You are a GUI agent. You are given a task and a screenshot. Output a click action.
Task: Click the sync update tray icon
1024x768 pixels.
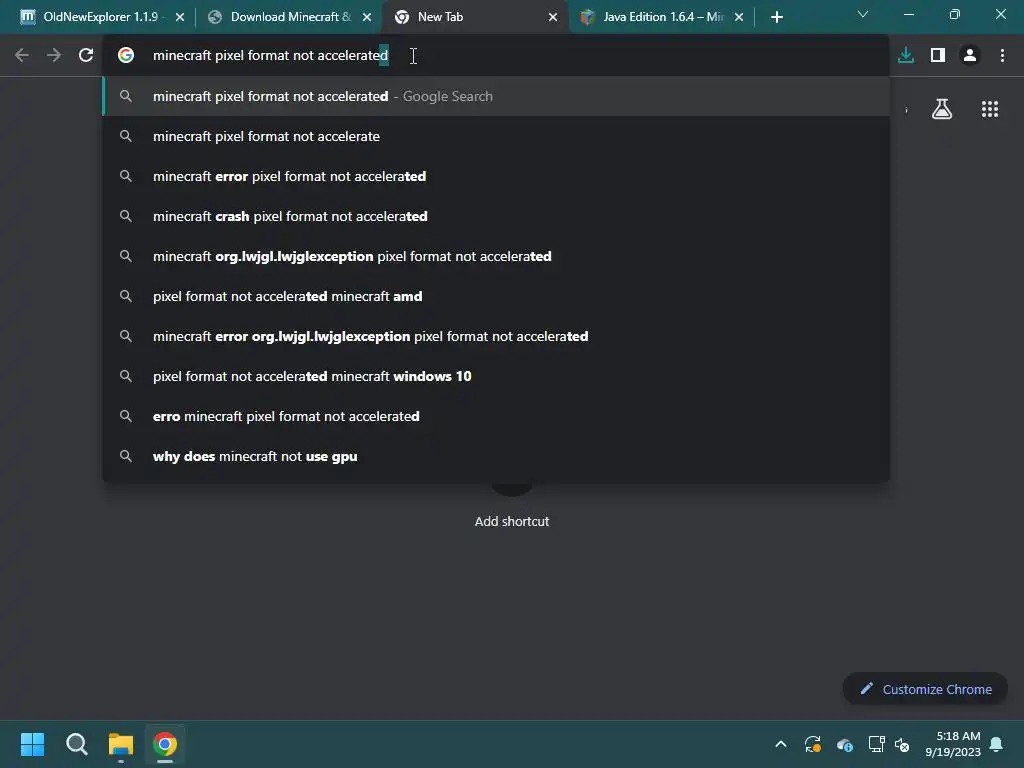[812, 744]
